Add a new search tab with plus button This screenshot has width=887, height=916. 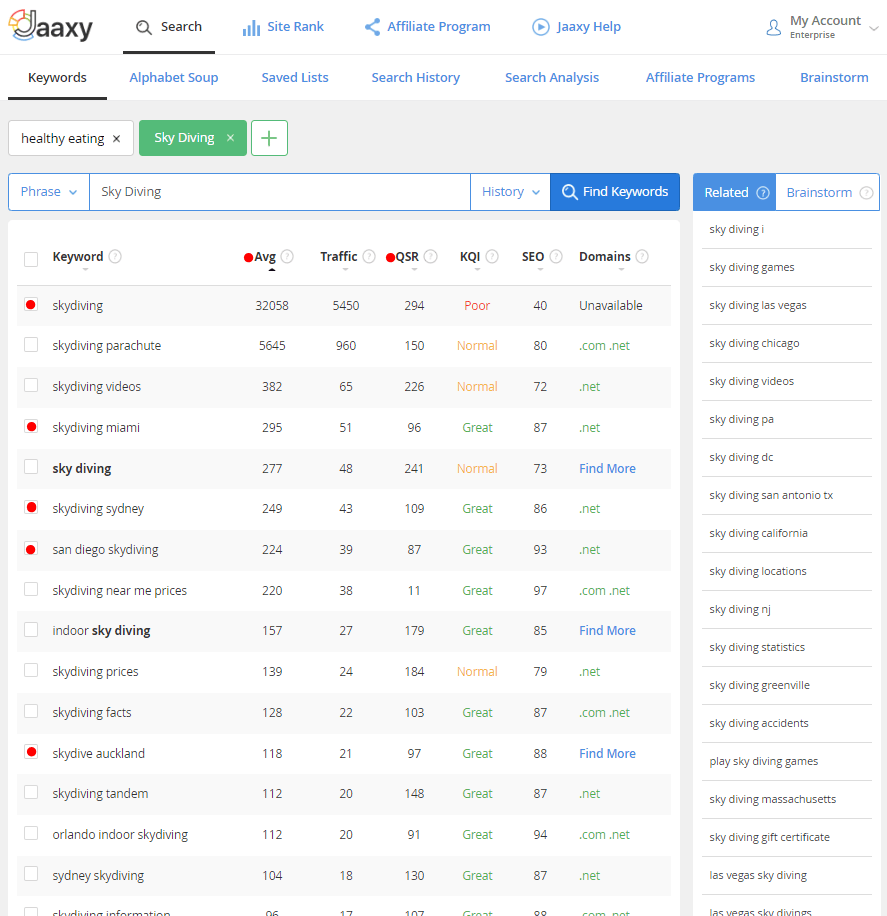point(269,138)
